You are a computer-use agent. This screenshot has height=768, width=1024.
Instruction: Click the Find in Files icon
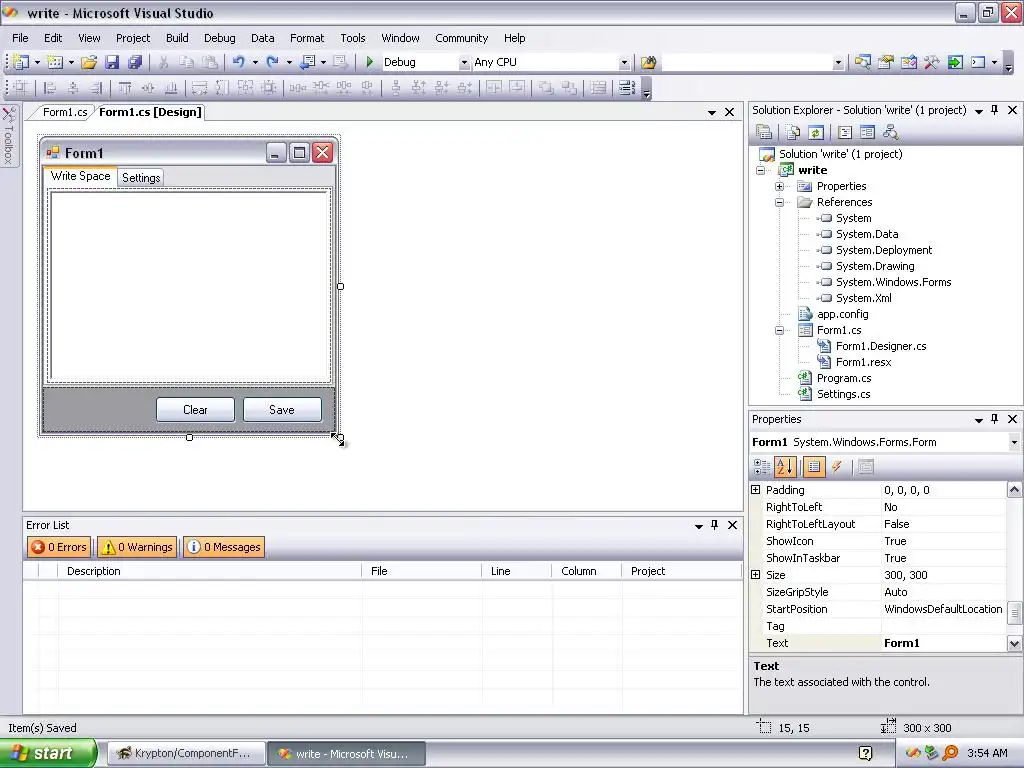click(648, 62)
